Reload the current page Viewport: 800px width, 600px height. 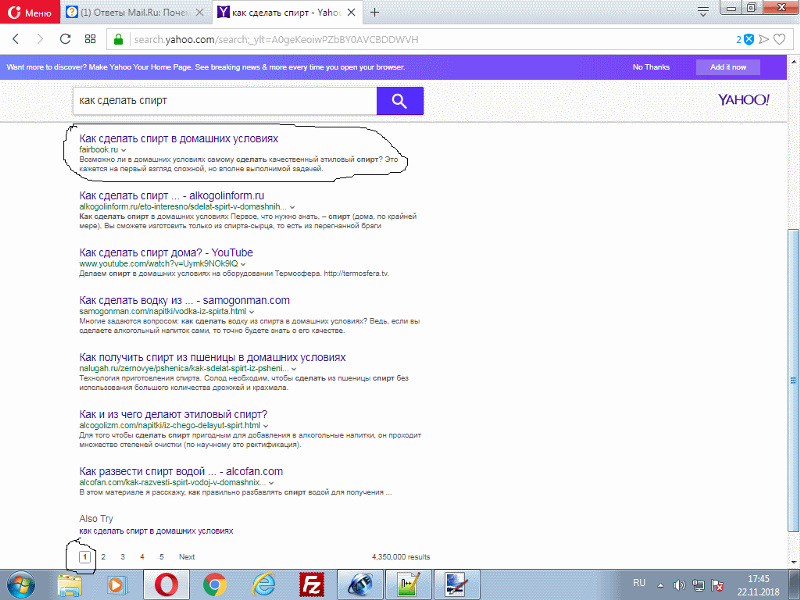[65, 39]
